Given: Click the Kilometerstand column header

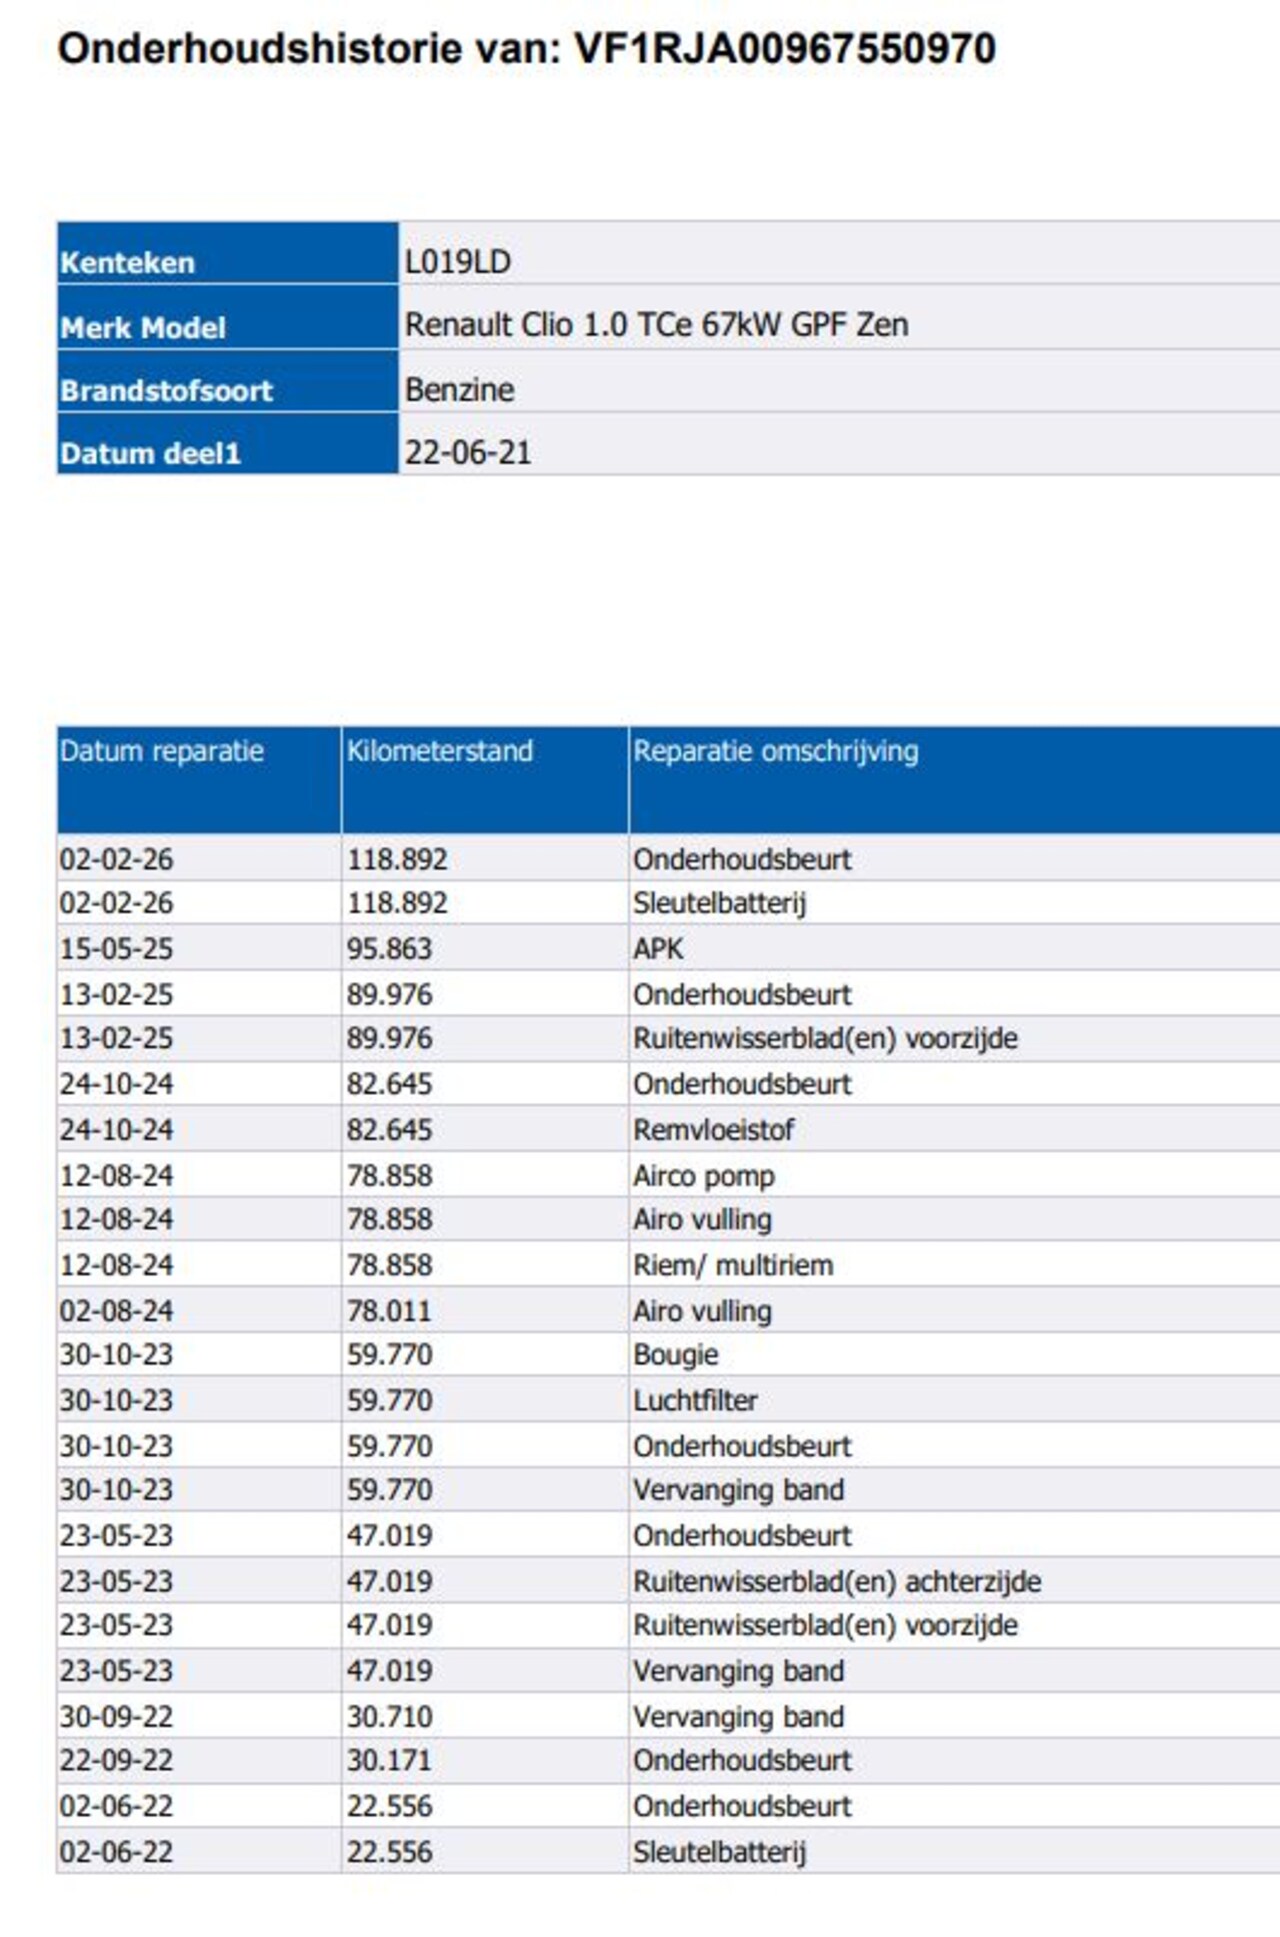Looking at the screenshot, I should click(439, 751).
